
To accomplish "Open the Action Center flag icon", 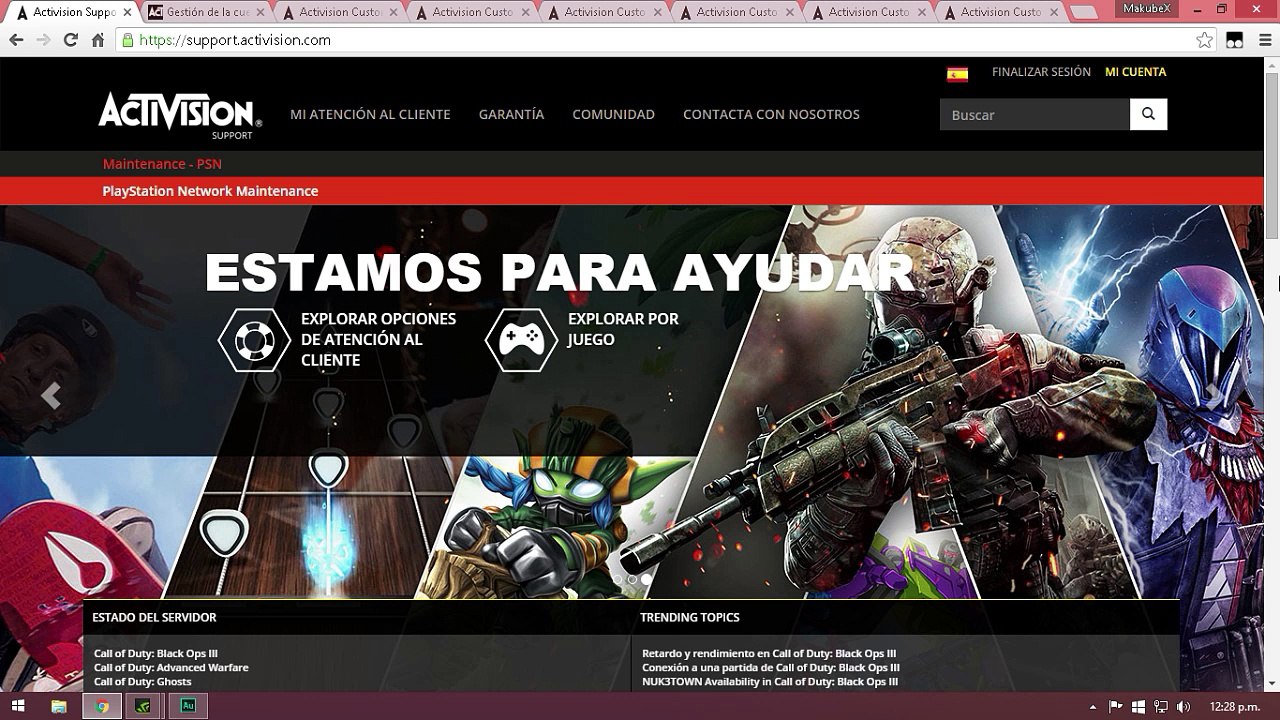I will [x=1117, y=706].
